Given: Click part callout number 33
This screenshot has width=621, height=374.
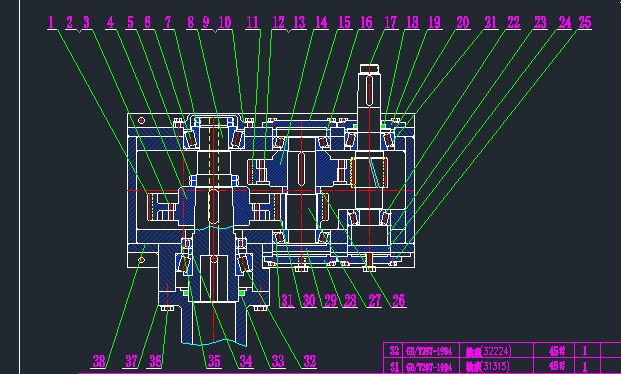Looking at the screenshot, I should click(x=278, y=361).
